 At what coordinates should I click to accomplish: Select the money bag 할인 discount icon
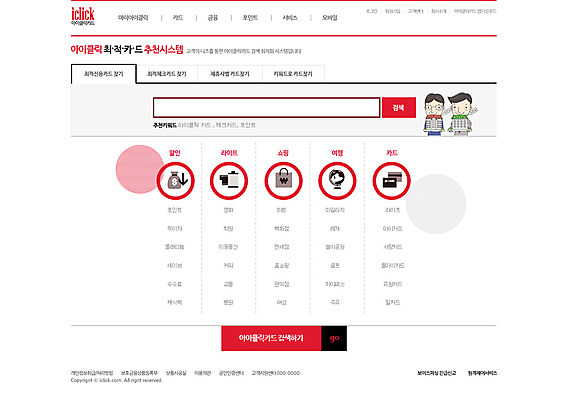[176, 181]
